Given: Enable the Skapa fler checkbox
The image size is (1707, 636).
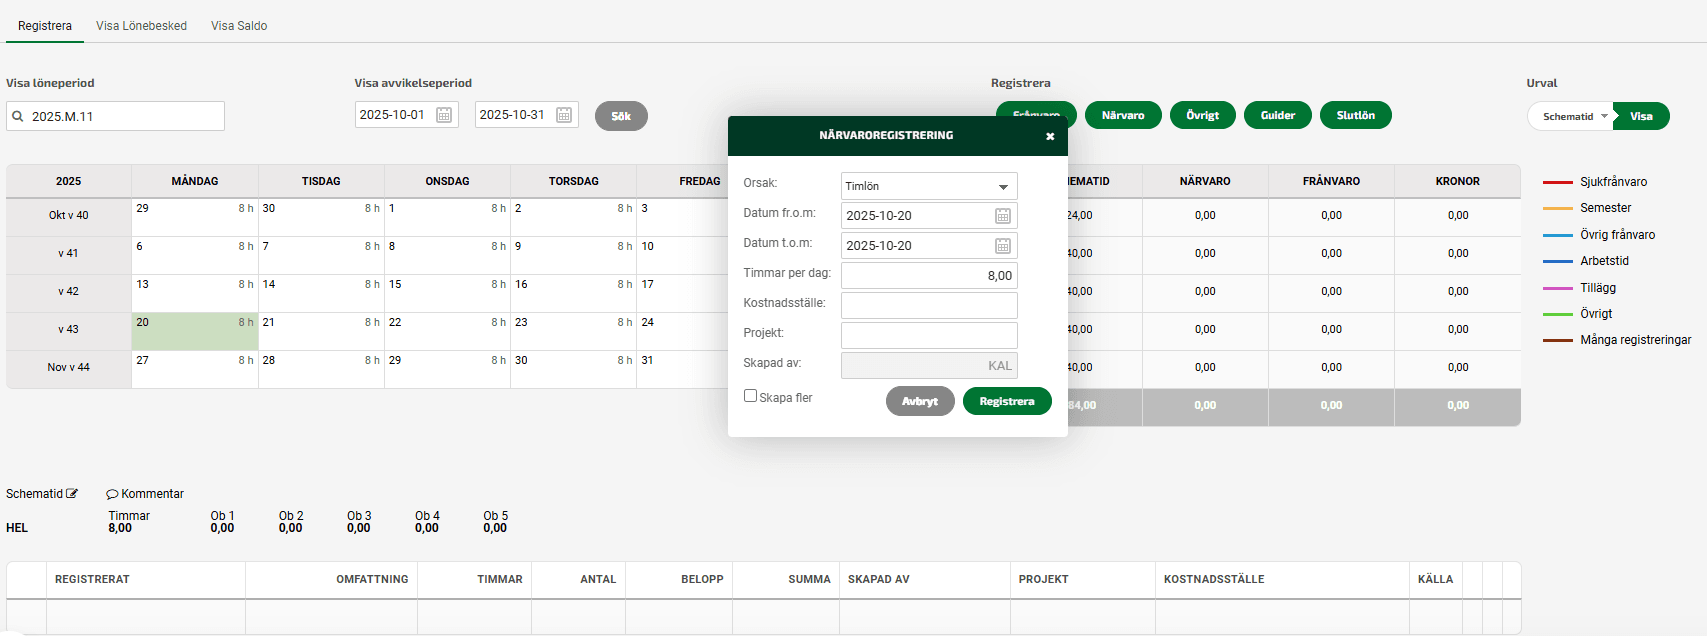Looking at the screenshot, I should (750, 396).
